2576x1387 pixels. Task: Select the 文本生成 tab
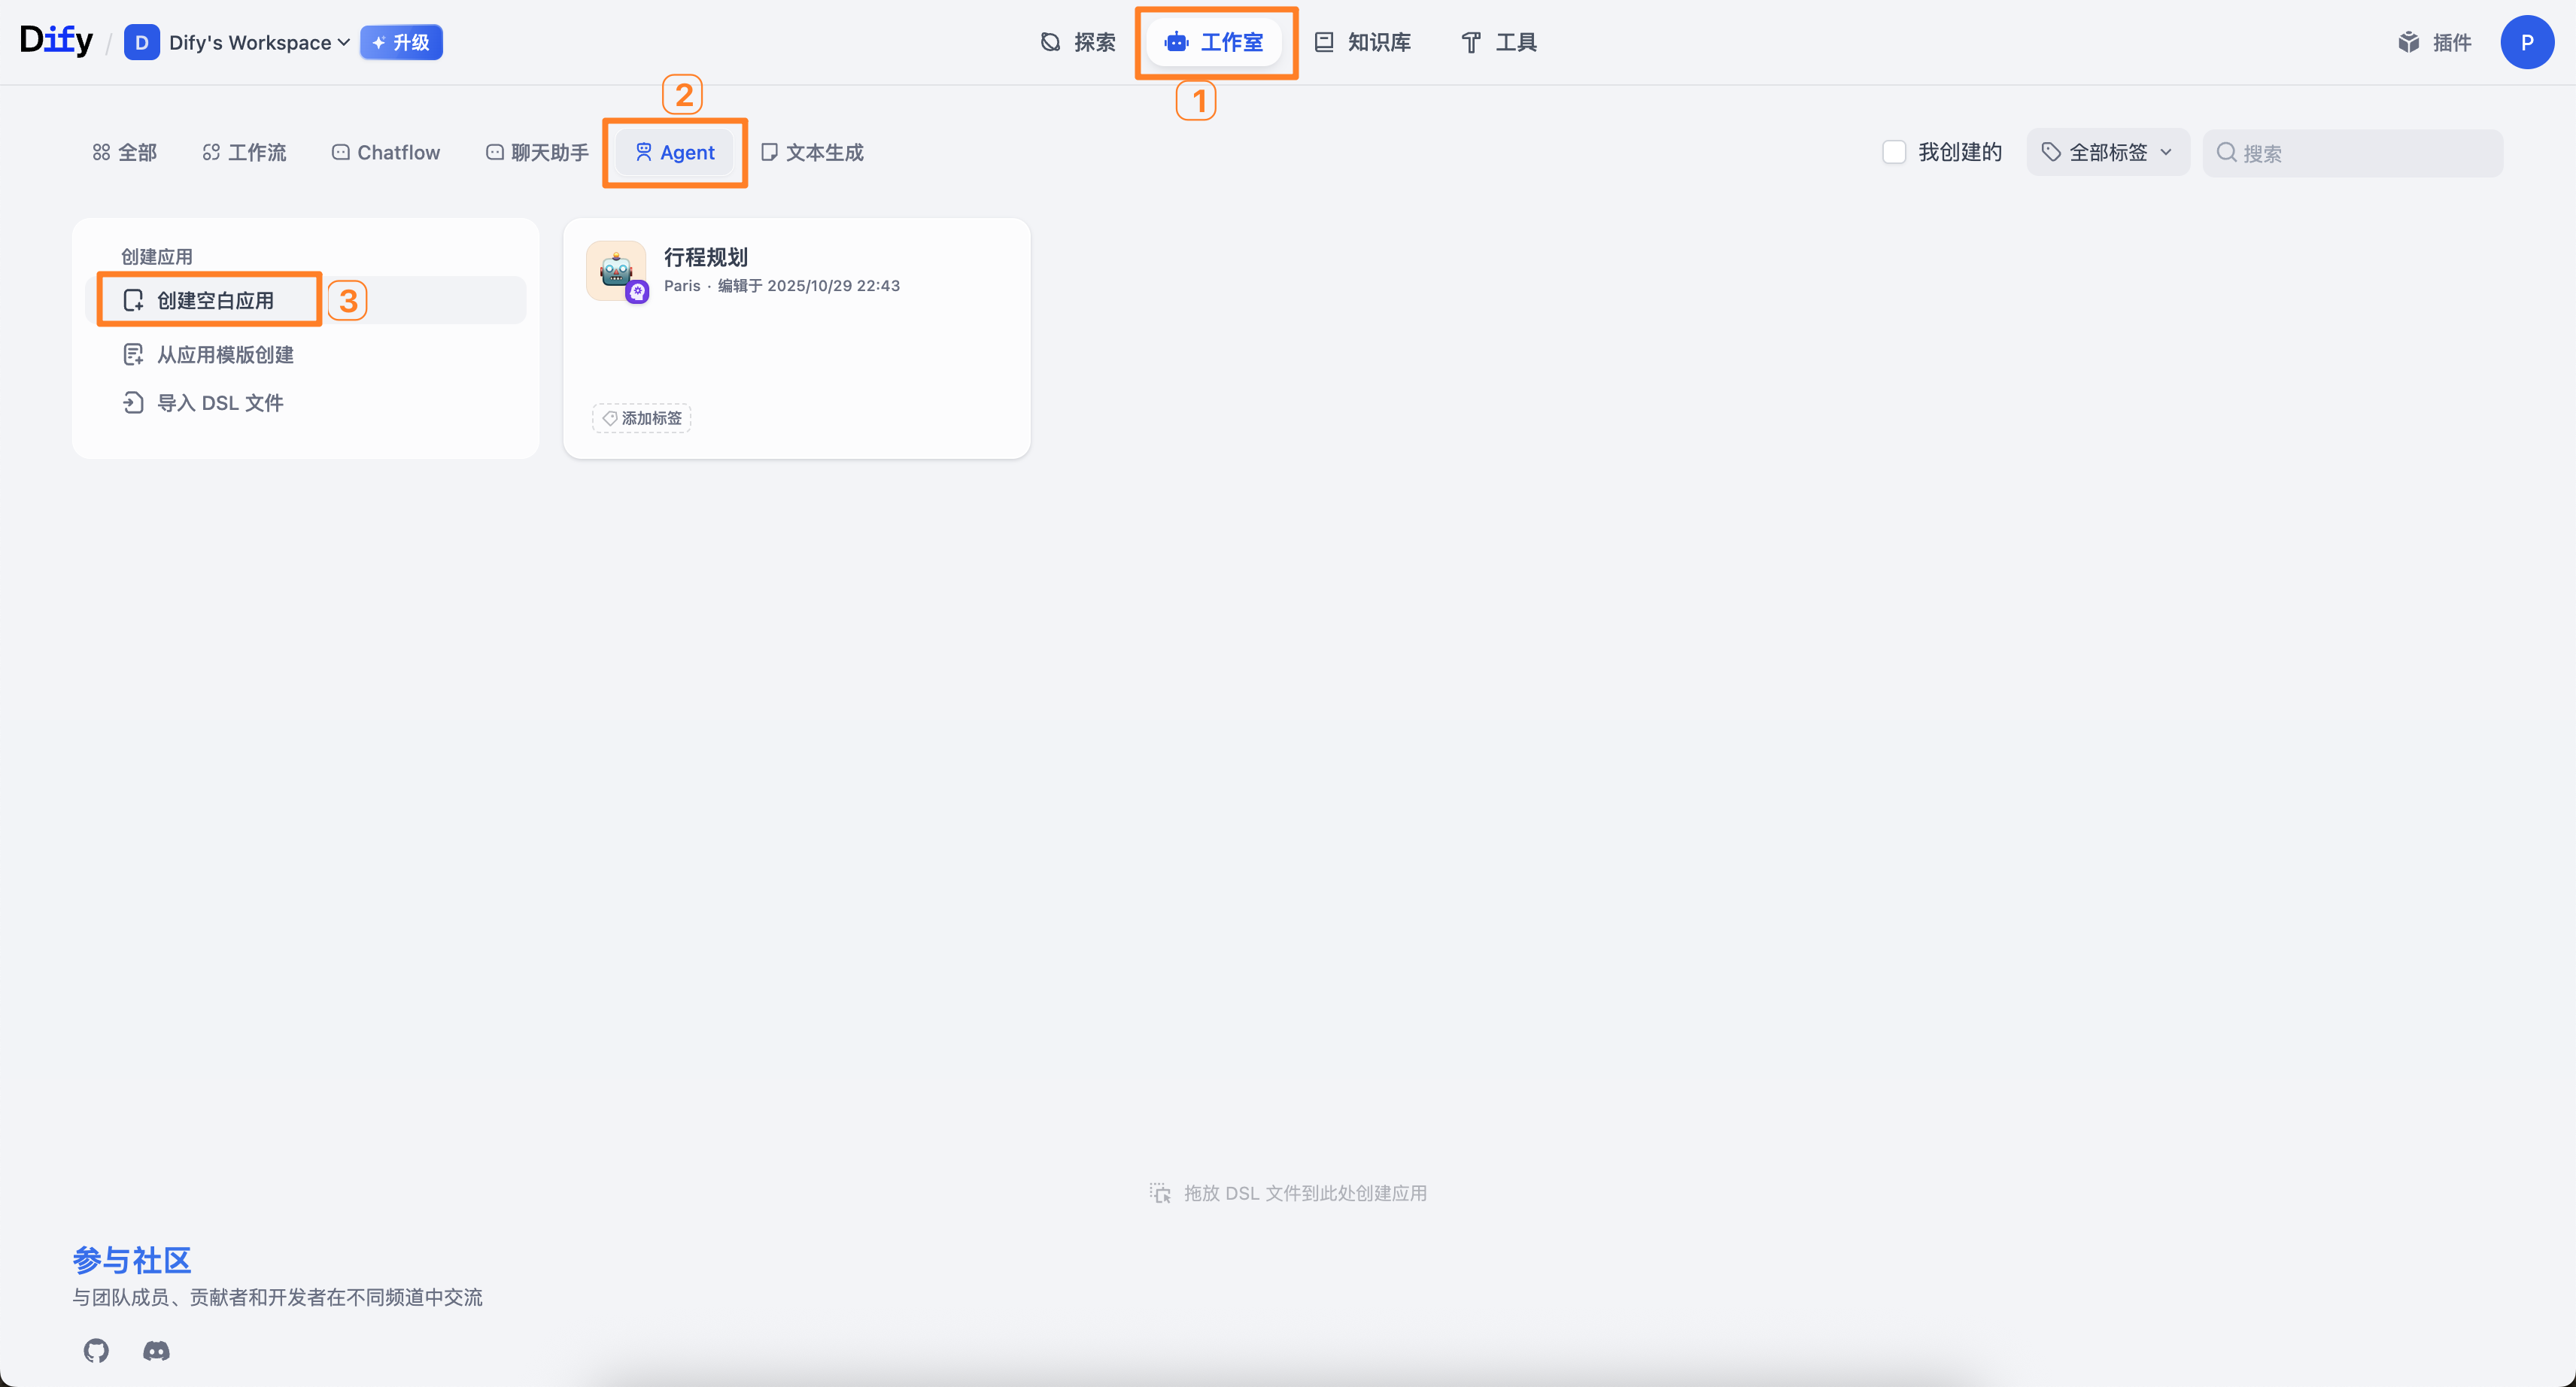coord(812,152)
